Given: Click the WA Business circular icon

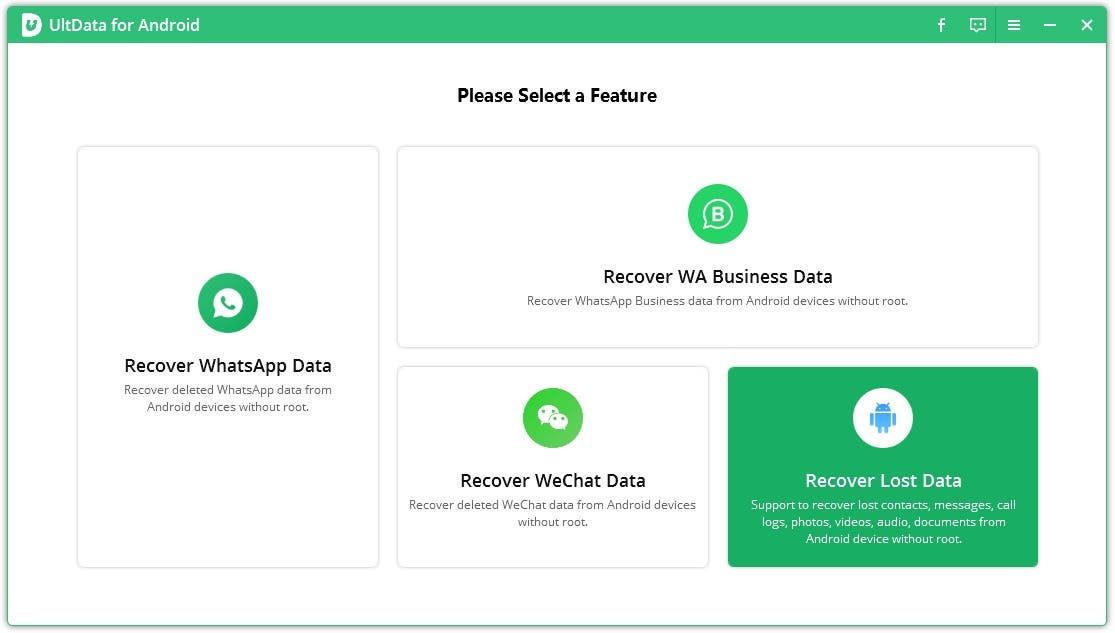Looking at the screenshot, I should (717, 214).
